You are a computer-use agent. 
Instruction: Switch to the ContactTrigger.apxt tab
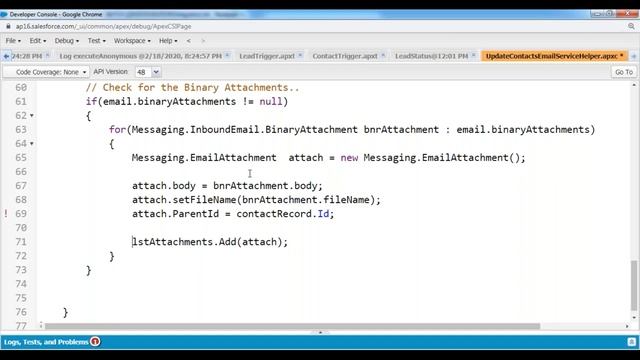(344, 56)
